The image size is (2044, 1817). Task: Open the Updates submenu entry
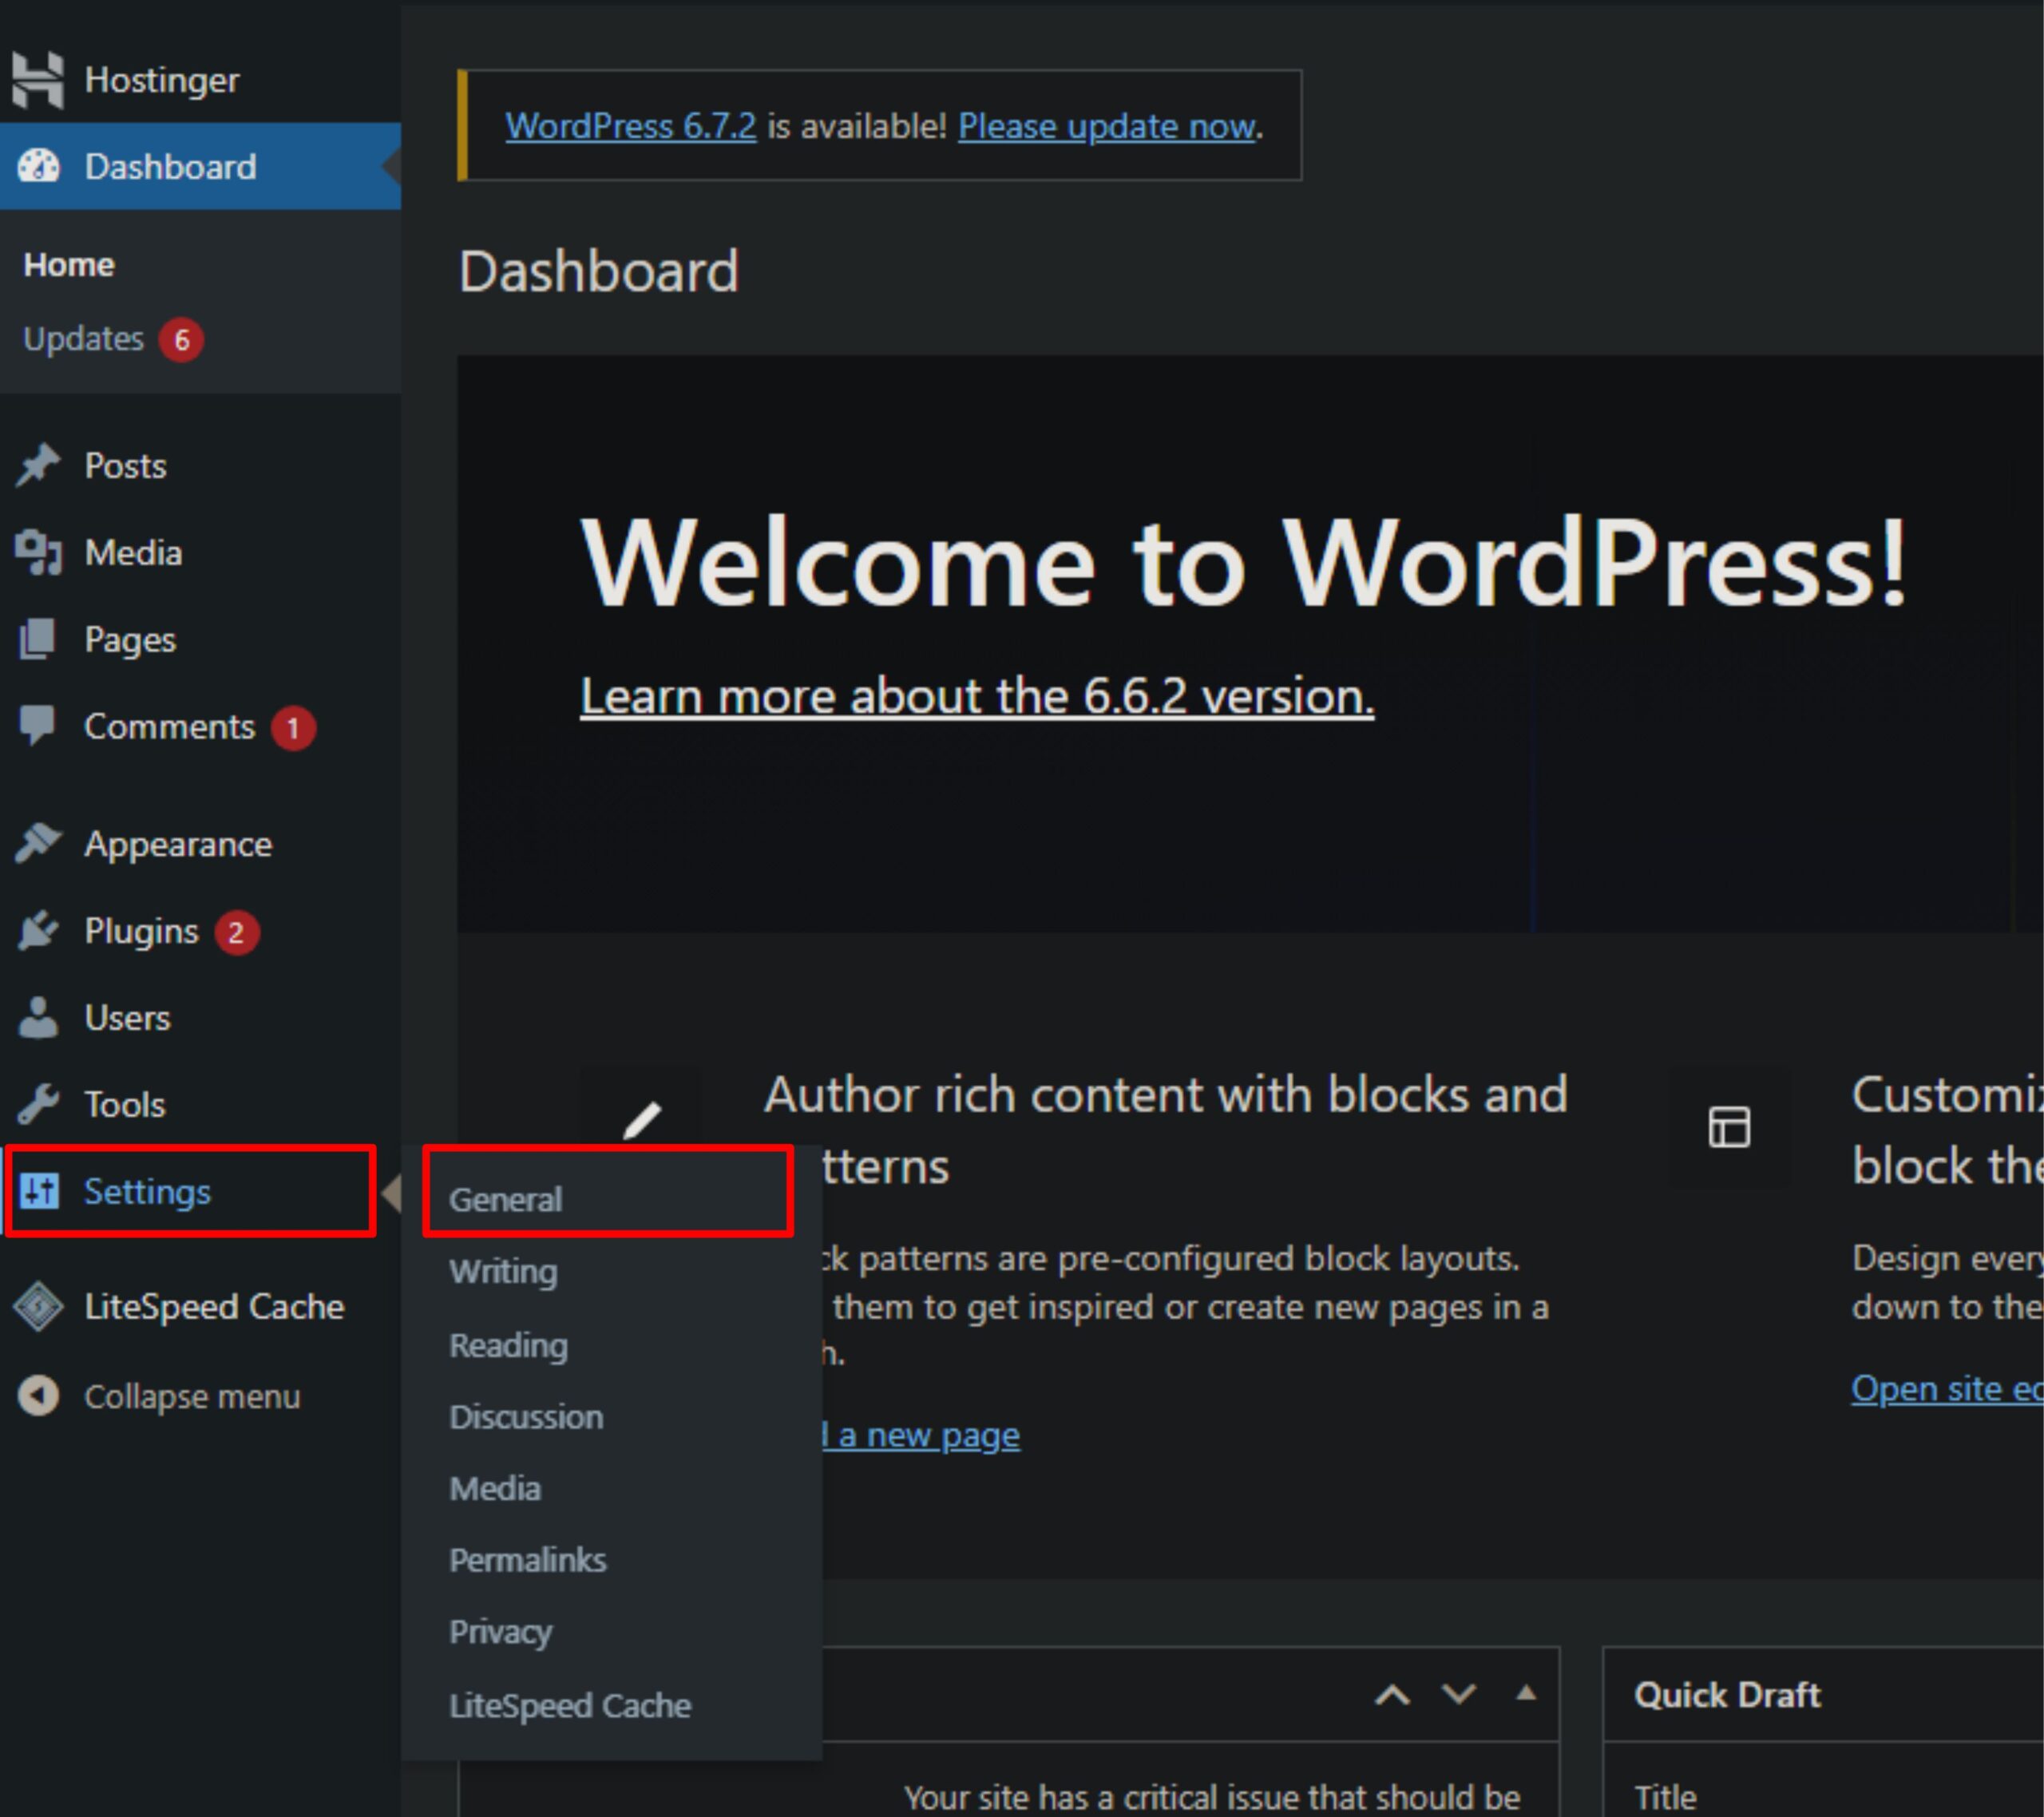click(x=84, y=339)
